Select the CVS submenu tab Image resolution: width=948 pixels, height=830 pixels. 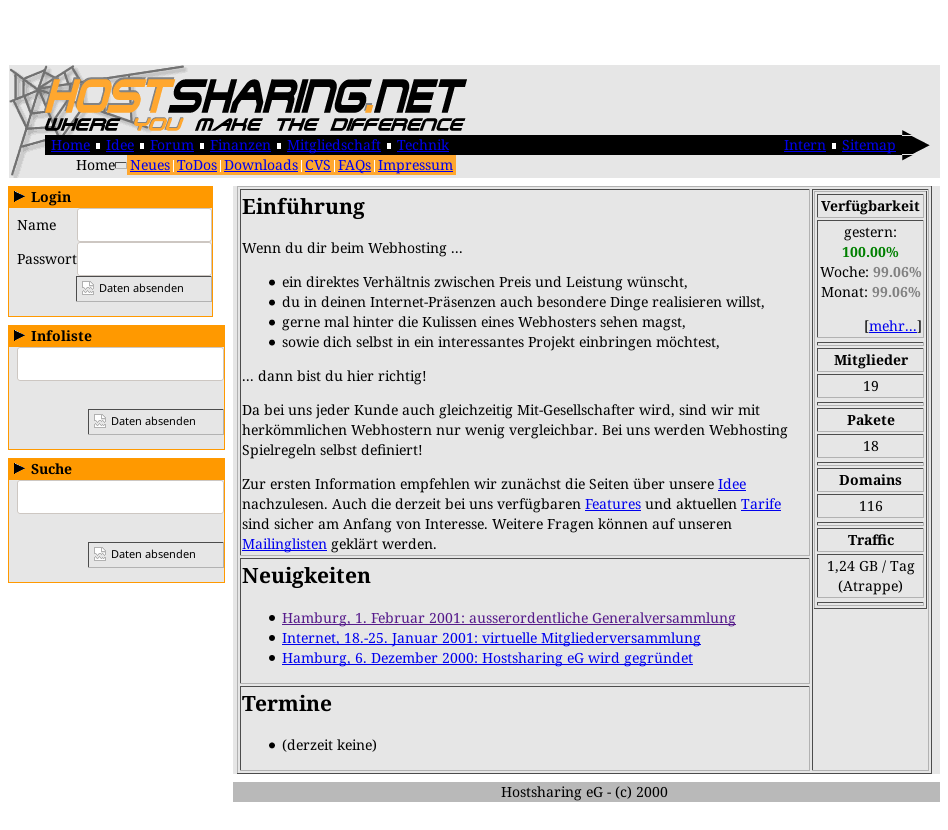point(317,165)
